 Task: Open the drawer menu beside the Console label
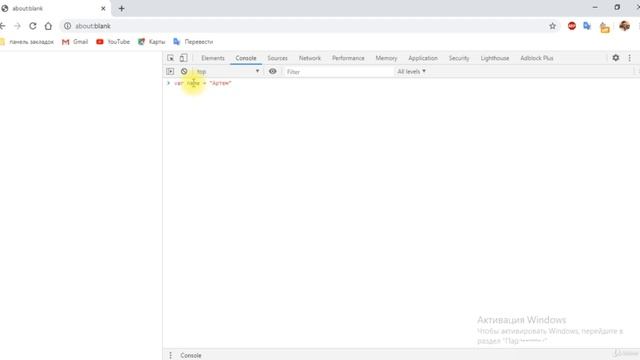(x=171, y=355)
